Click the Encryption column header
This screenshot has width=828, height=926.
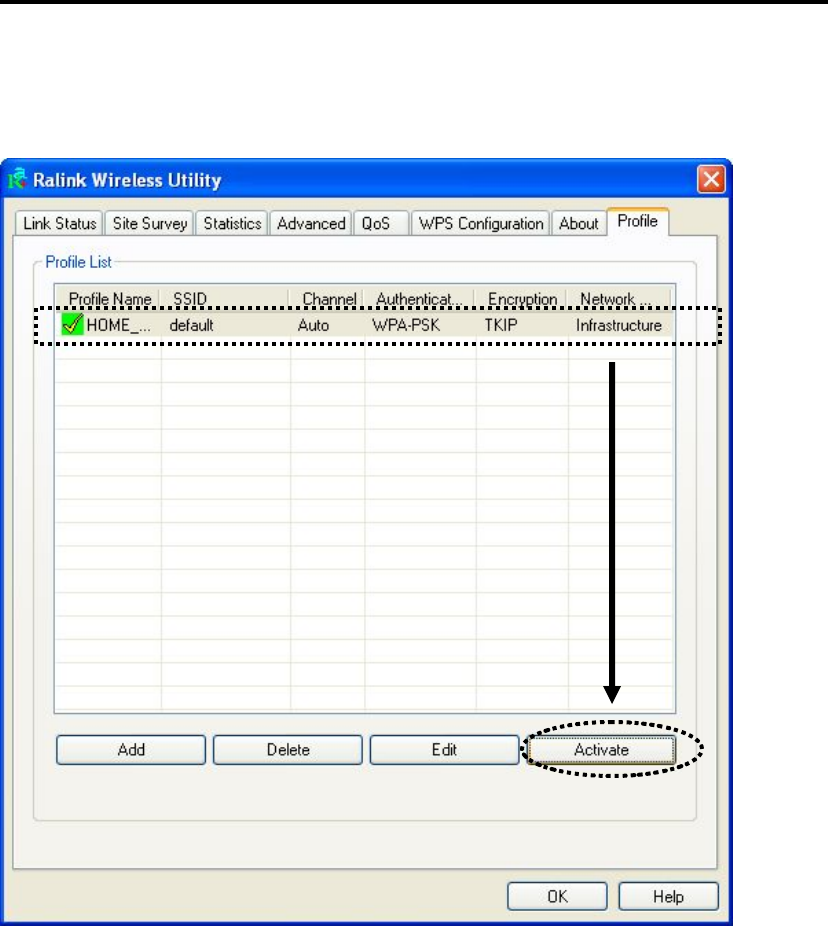click(521, 299)
